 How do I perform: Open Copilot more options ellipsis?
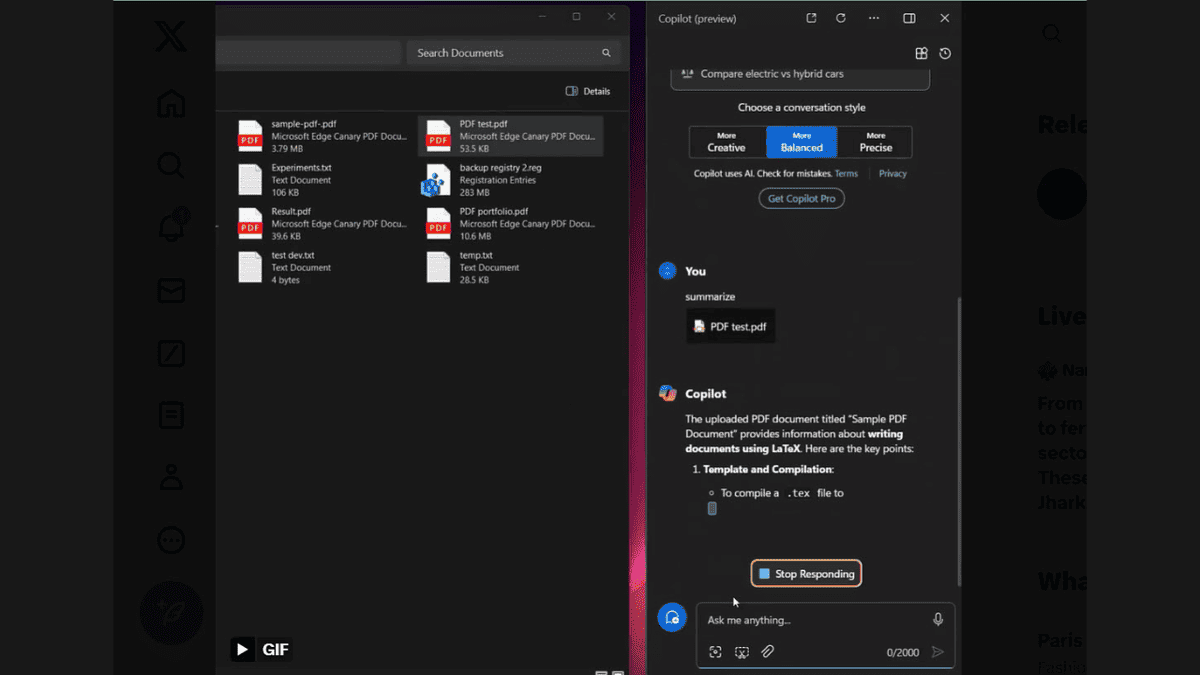874,18
